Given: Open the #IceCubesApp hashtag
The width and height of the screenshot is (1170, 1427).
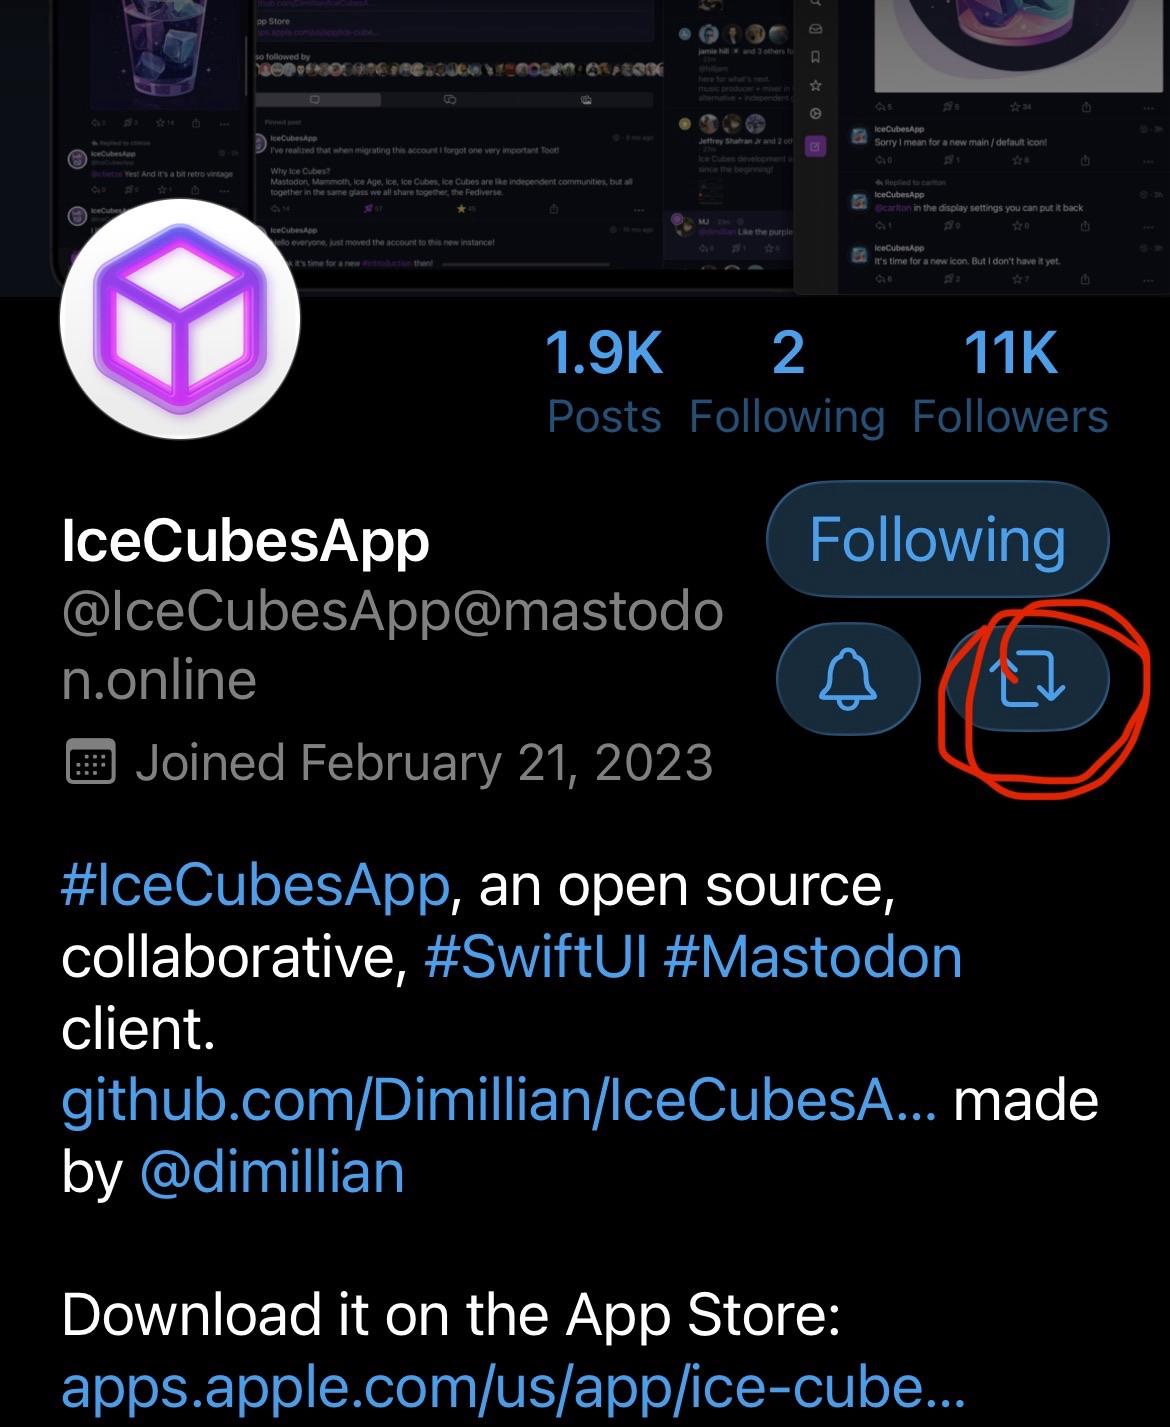Looking at the screenshot, I should (254, 886).
